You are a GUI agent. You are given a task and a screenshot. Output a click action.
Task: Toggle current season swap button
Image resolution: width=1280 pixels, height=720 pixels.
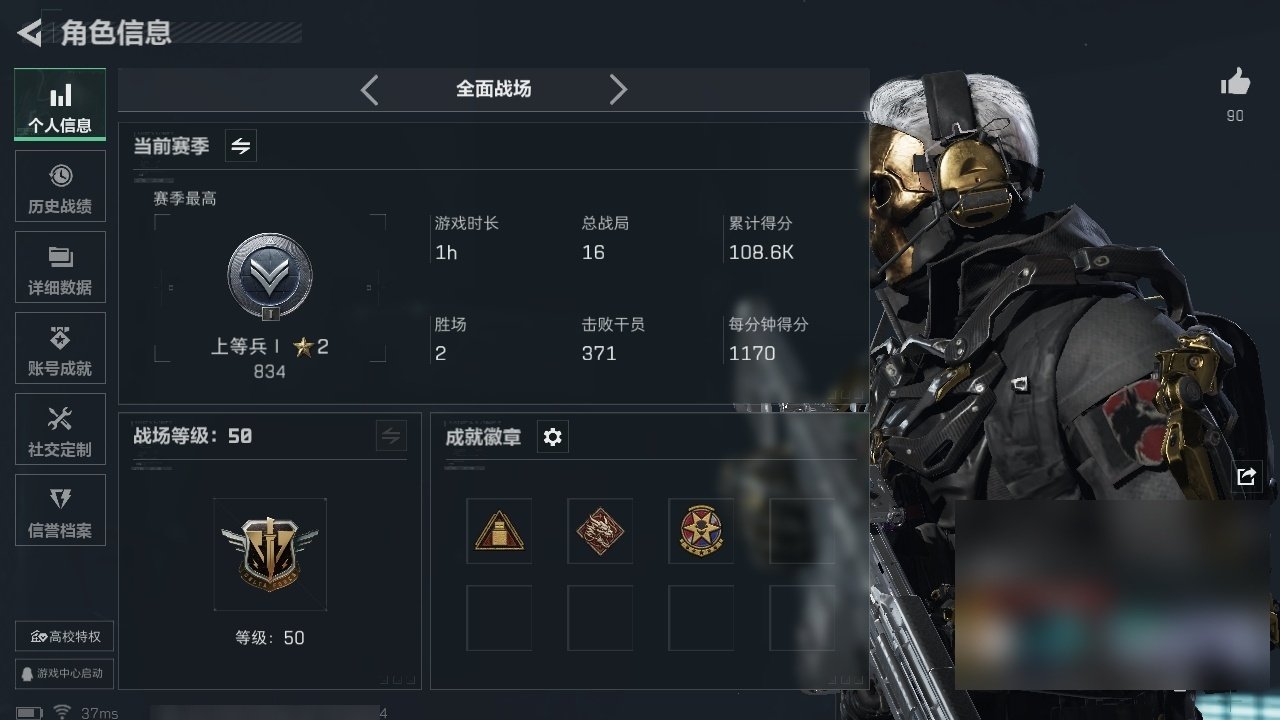tap(241, 146)
